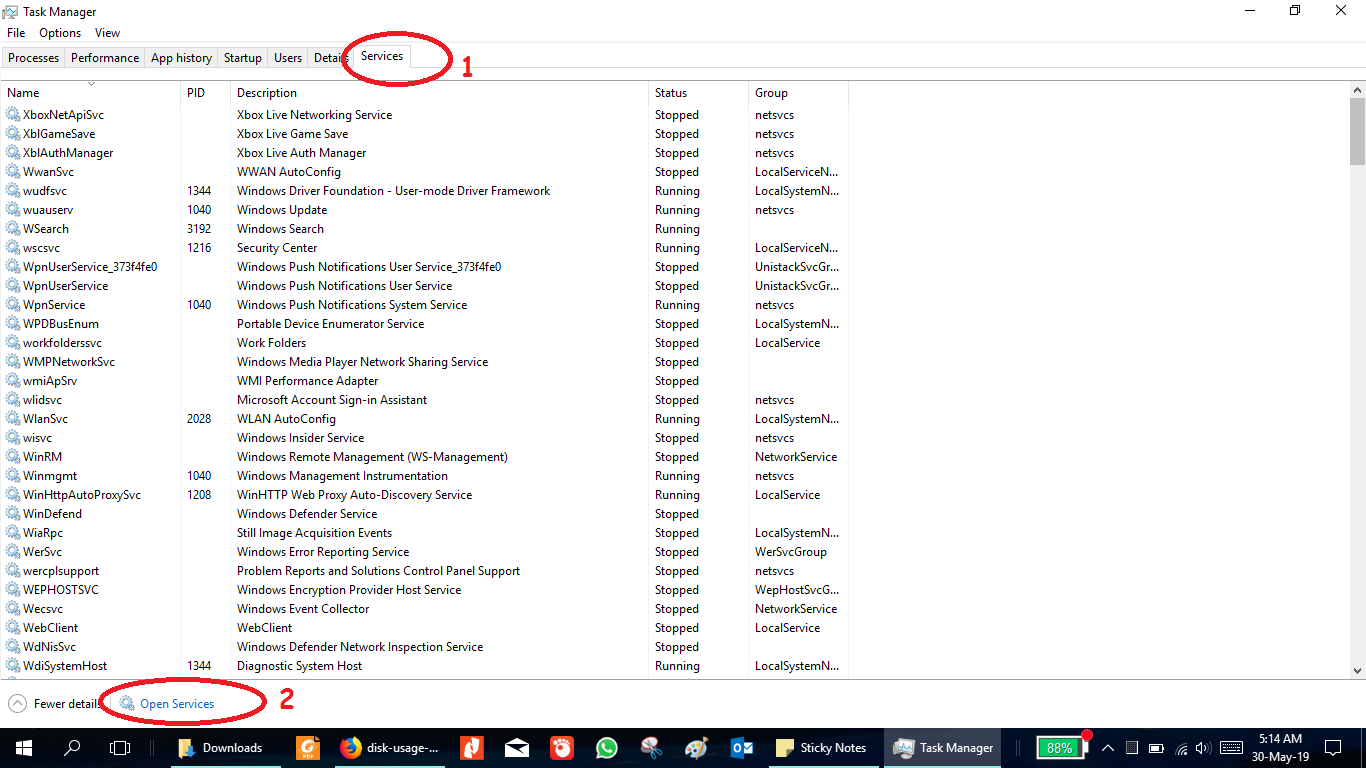Click the gear icon beside WlanSvc row
The image size is (1366, 768).
tap(13, 419)
